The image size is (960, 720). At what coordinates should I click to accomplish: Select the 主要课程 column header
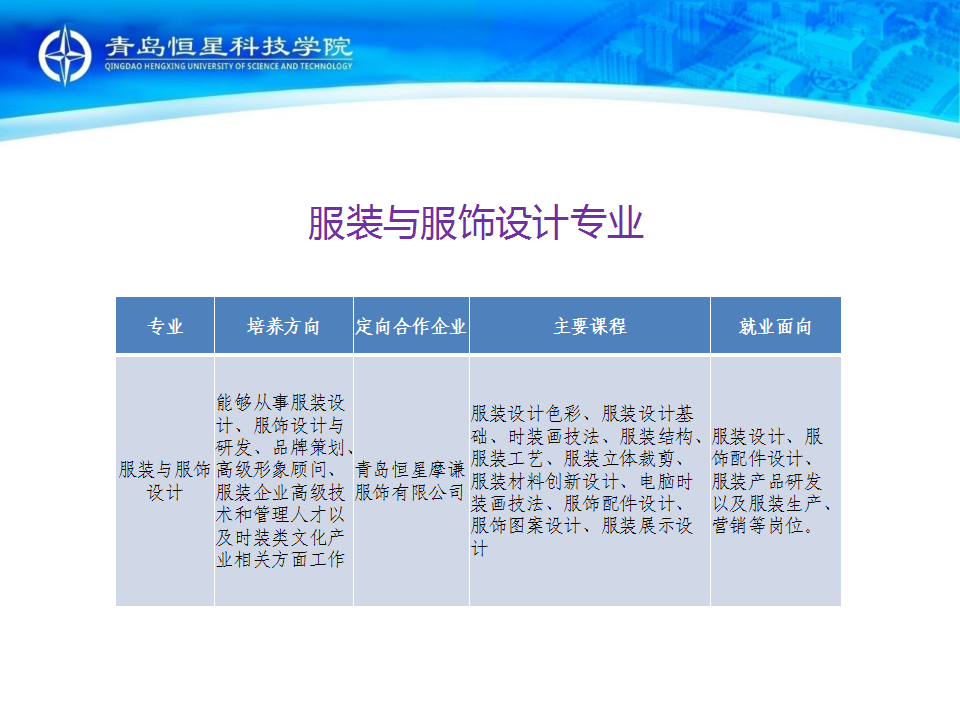point(589,326)
